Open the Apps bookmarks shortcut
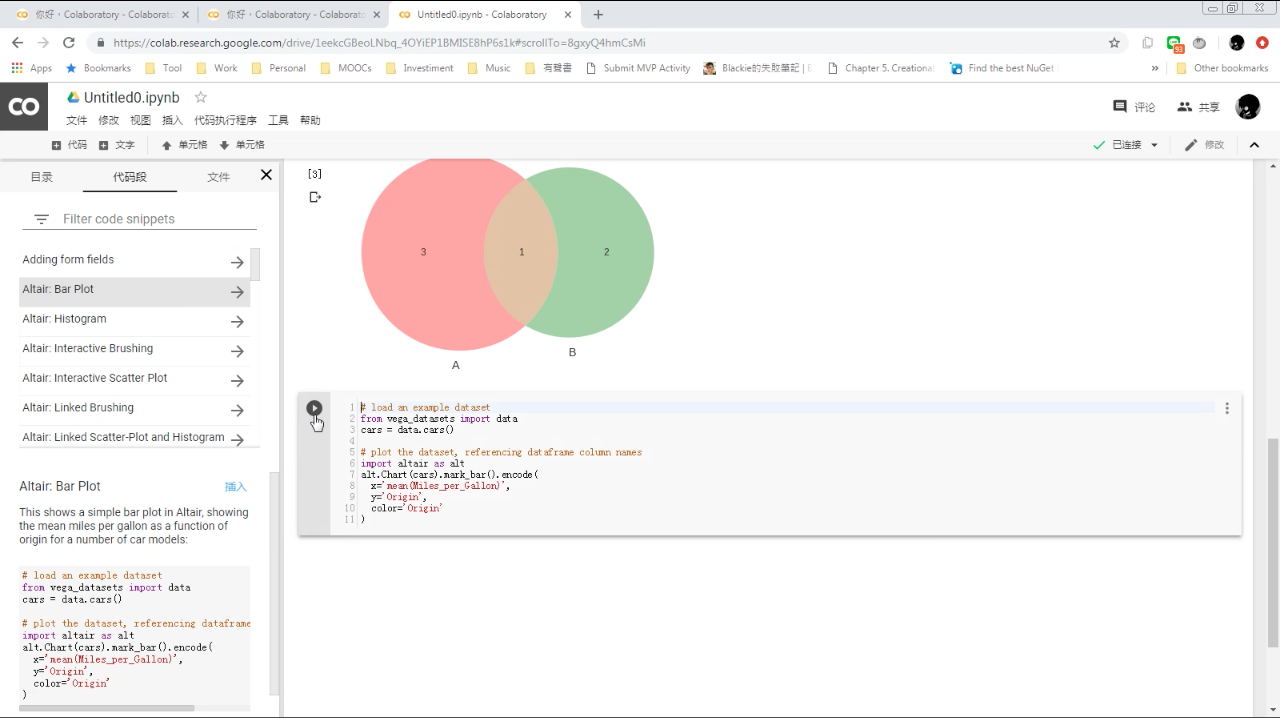 [x=31, y=68]
